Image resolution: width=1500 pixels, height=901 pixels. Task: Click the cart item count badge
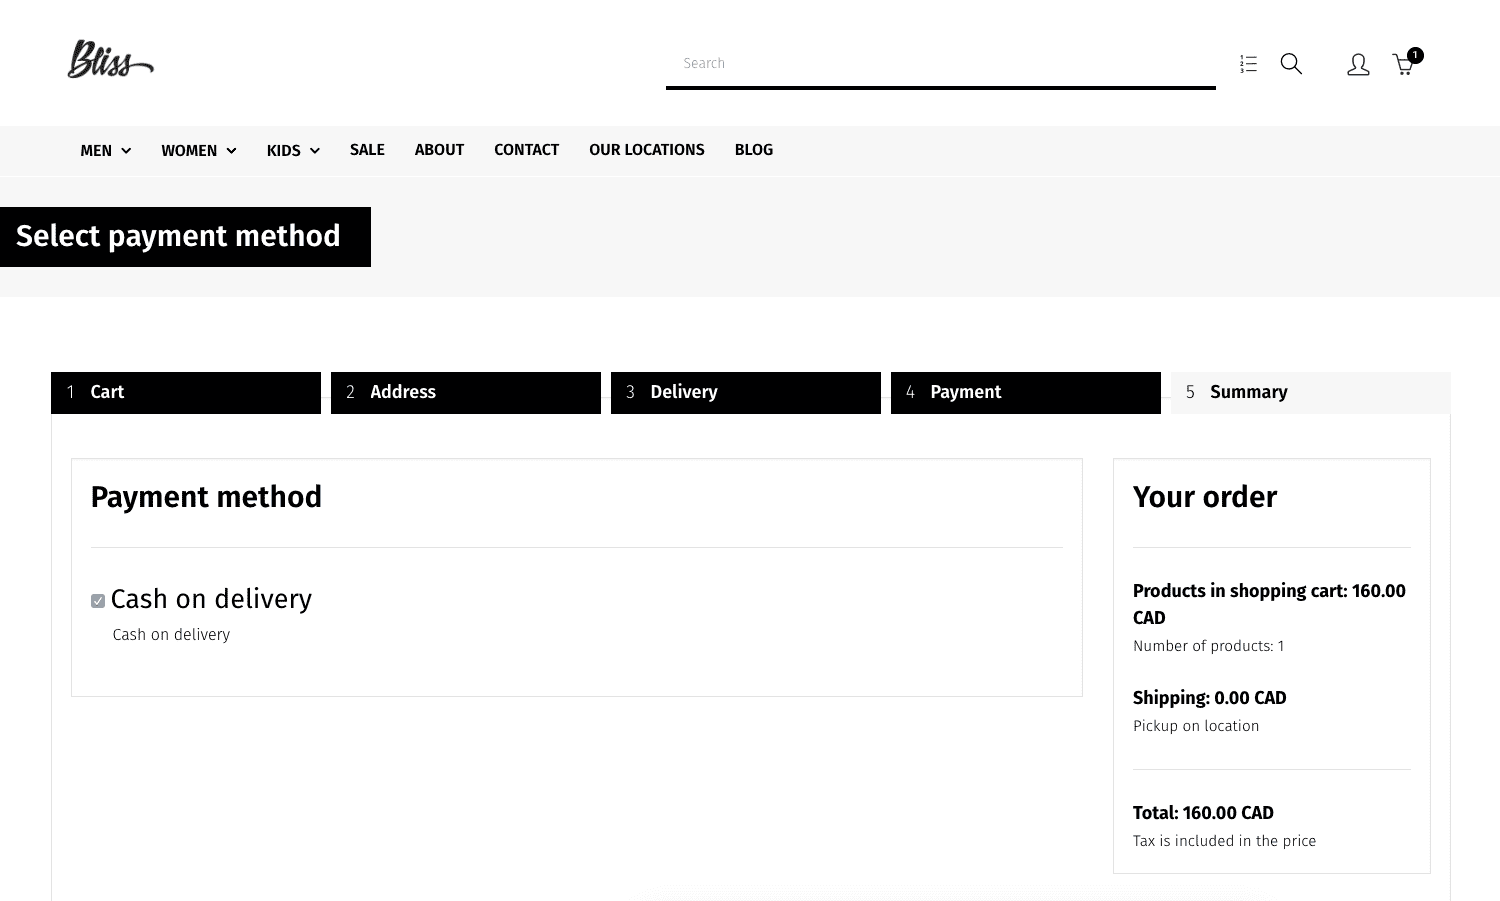pos(1415,55)
